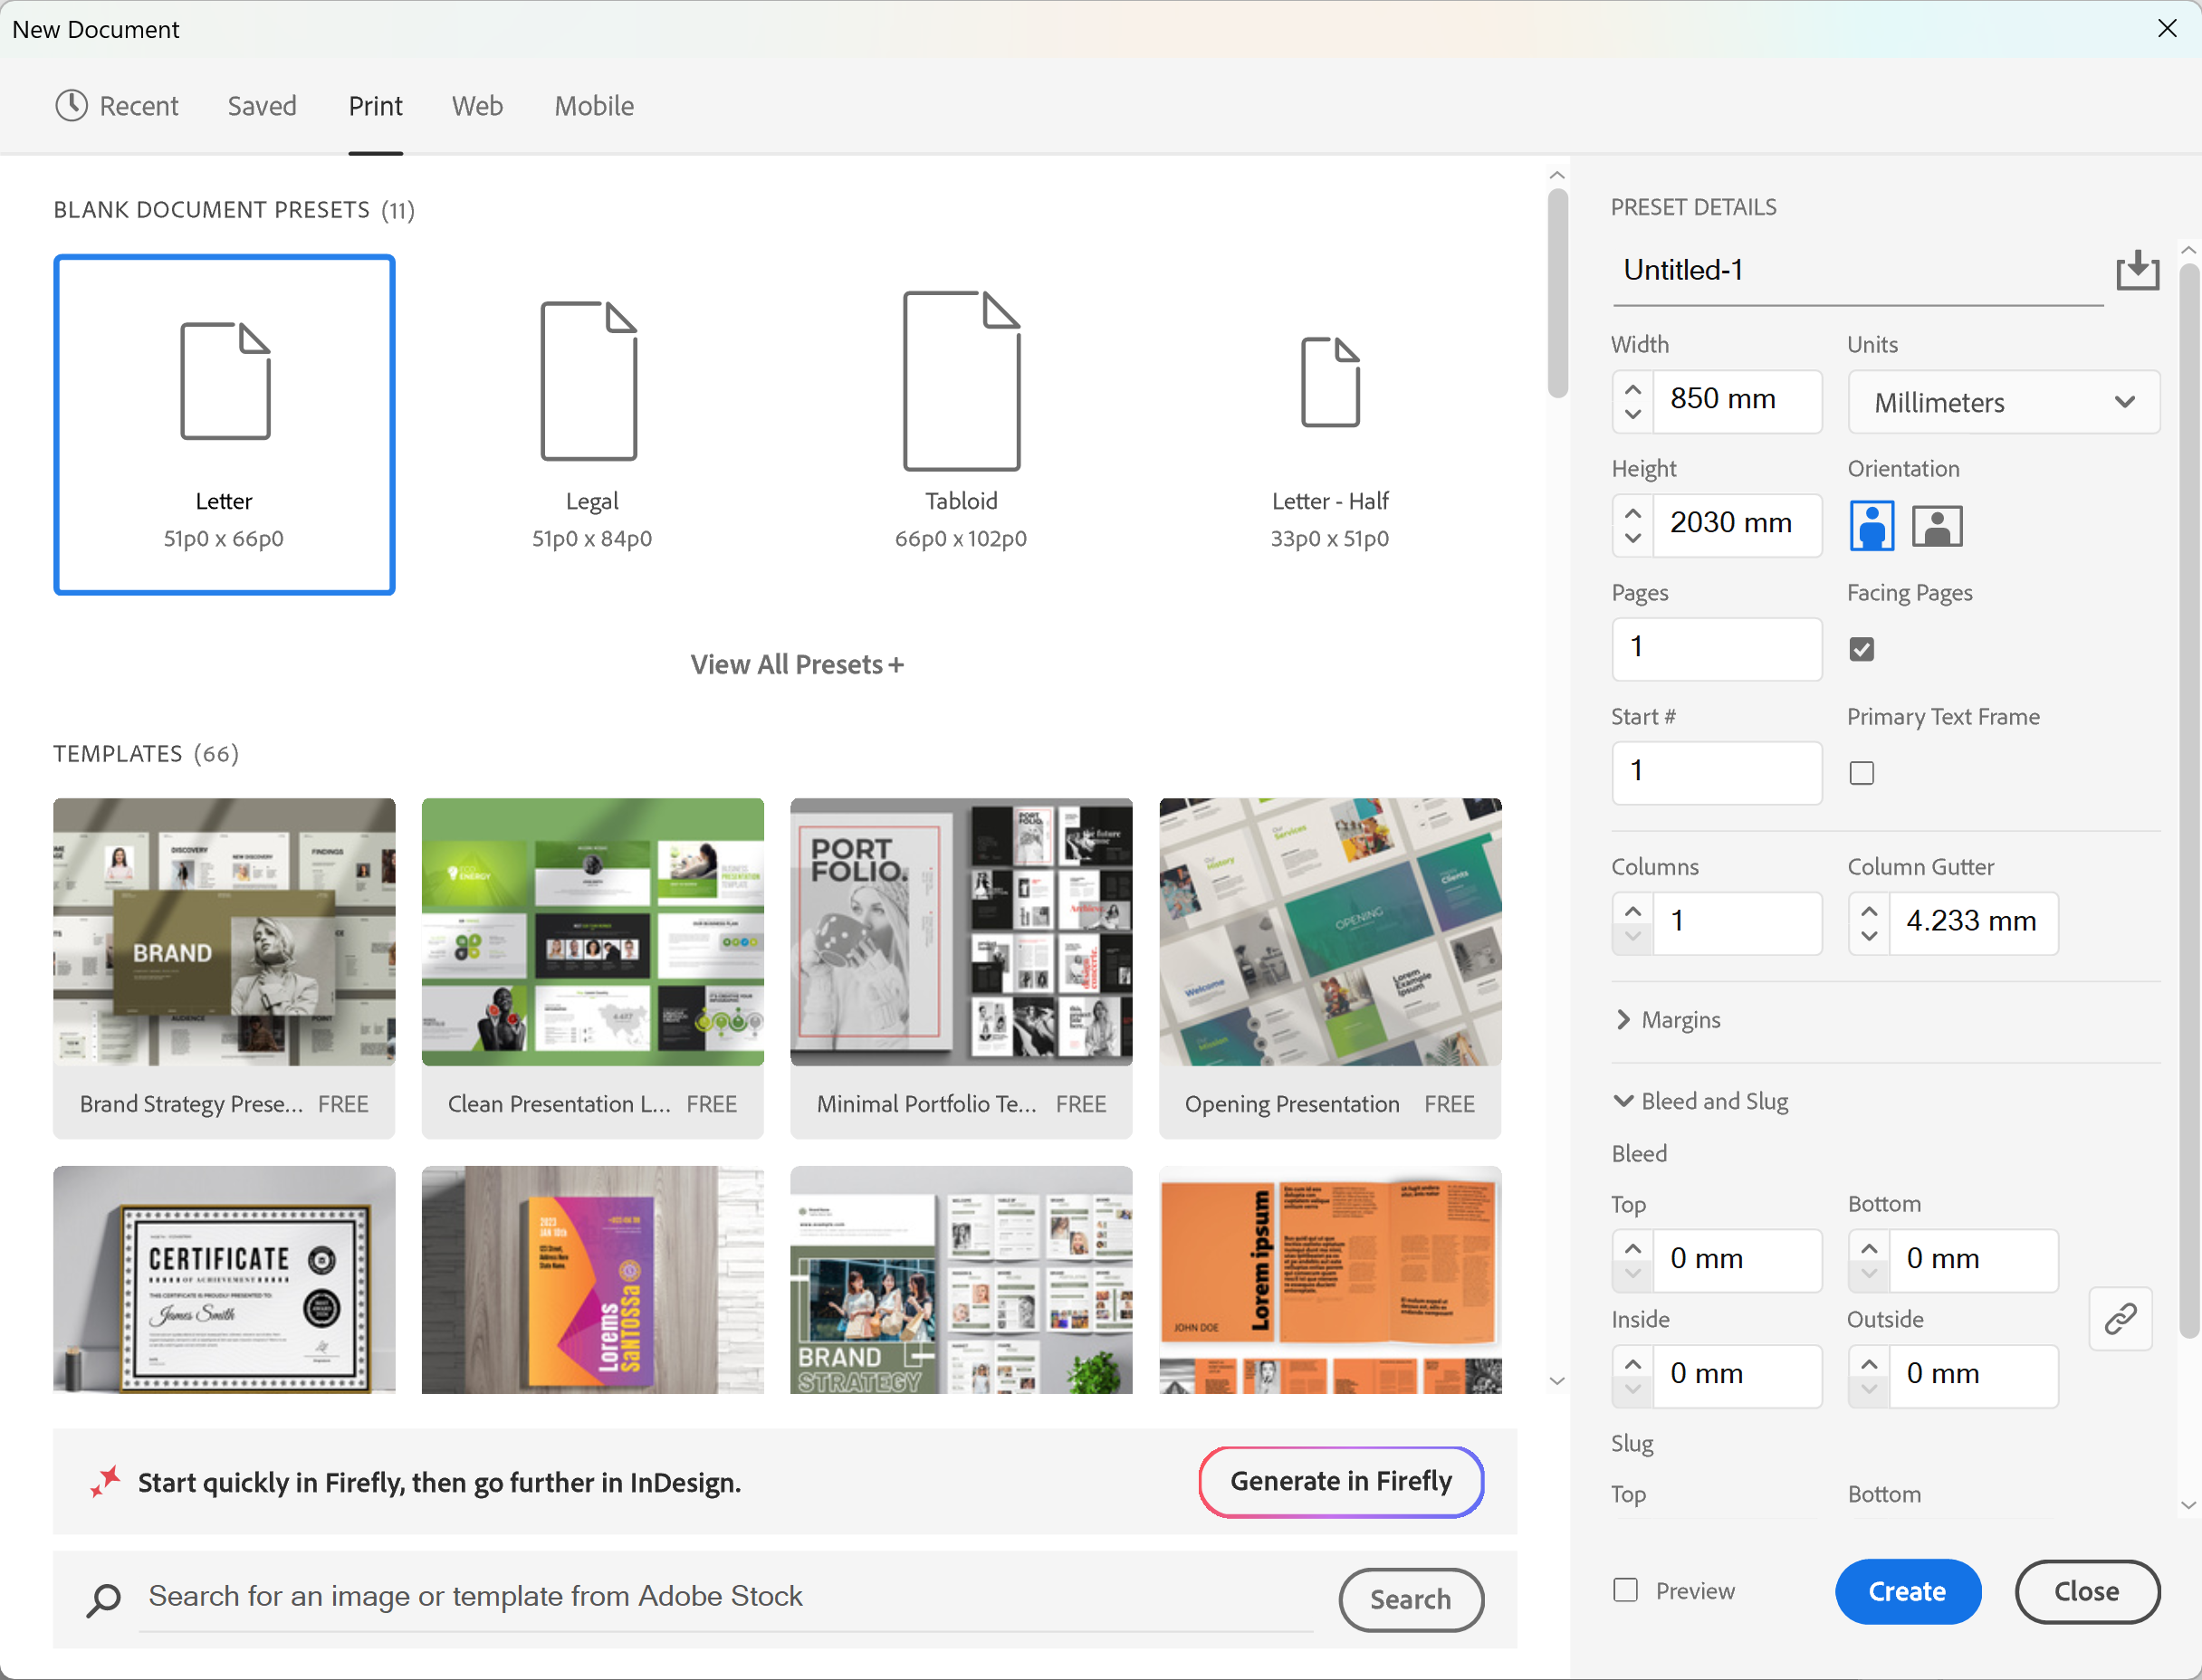Decrease Width with the down arrow
The width and height of the screenshot is (2202, 1680).
(x=1632, y=414)
